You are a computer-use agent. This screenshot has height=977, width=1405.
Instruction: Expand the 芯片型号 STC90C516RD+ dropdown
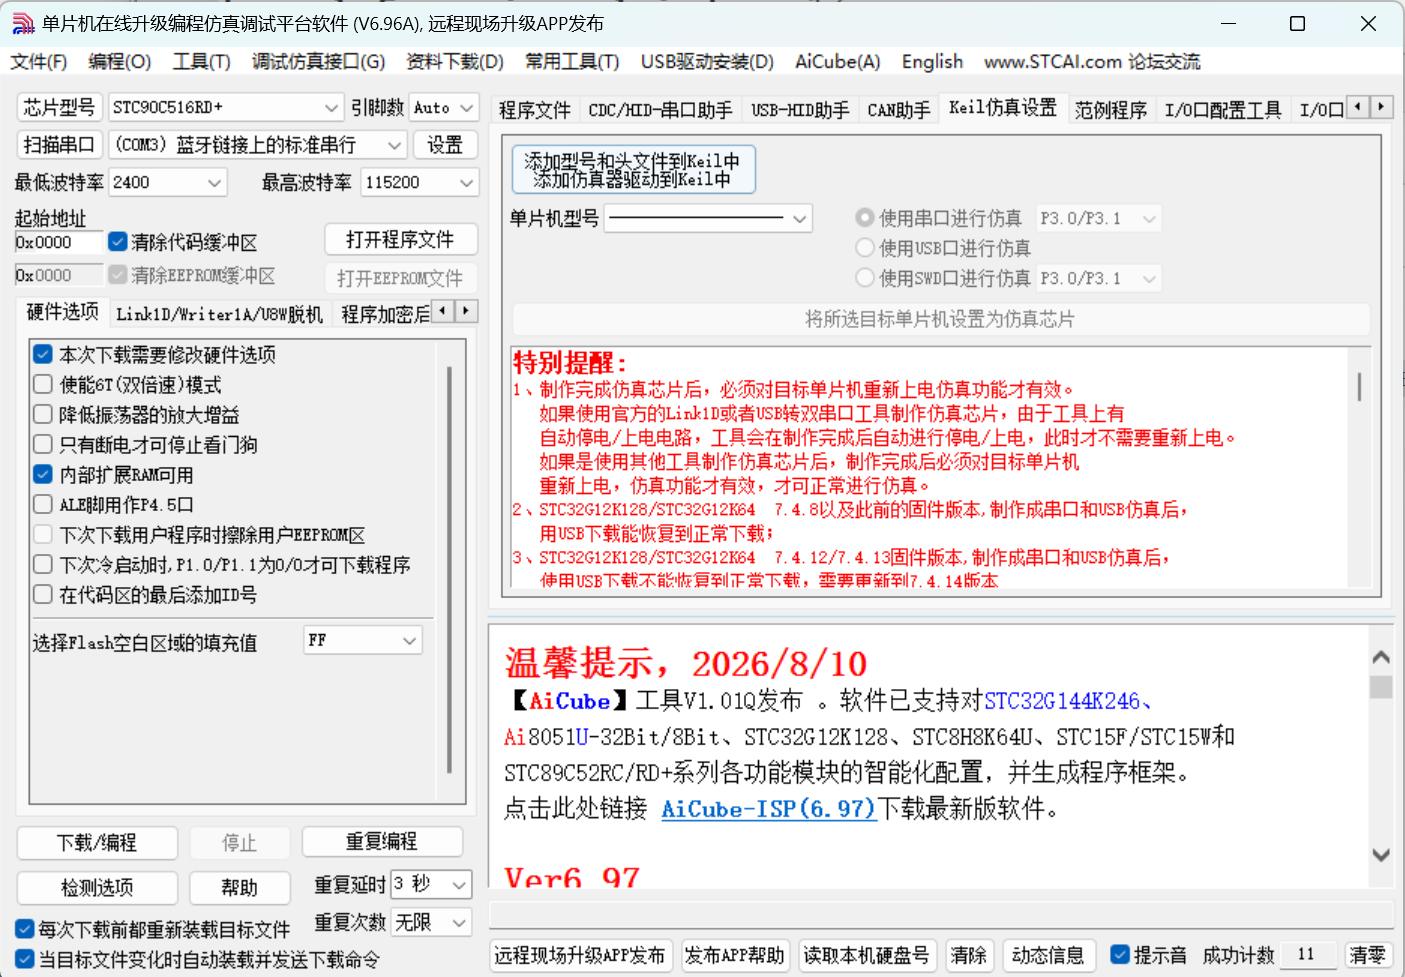227,107
